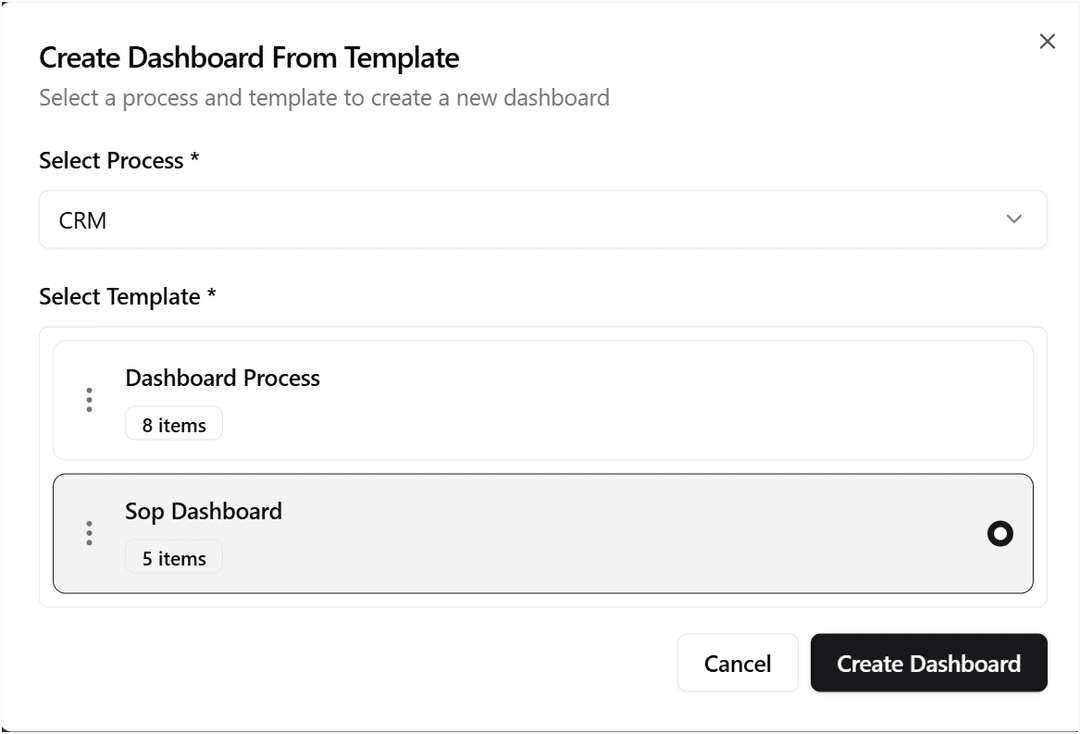Click the Create Dashboard From Template heading

(x=249, y=58)
